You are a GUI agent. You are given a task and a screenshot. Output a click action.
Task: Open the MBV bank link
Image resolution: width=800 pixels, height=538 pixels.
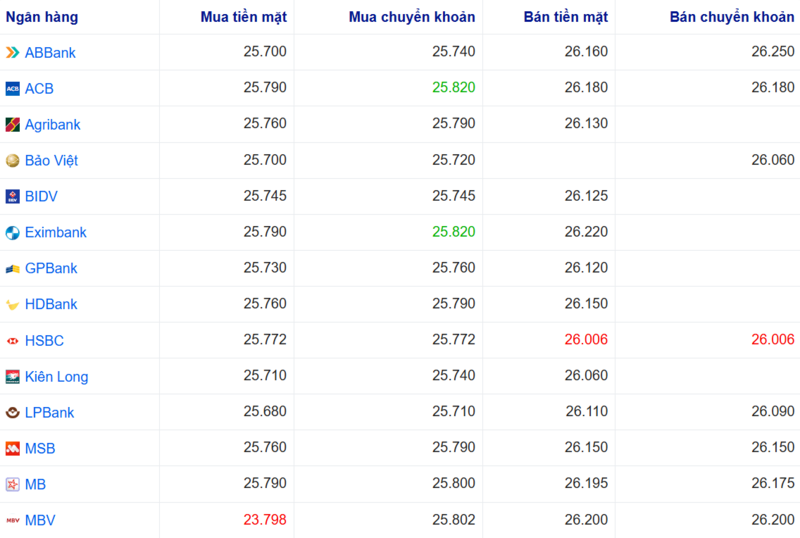click(40, 521)
